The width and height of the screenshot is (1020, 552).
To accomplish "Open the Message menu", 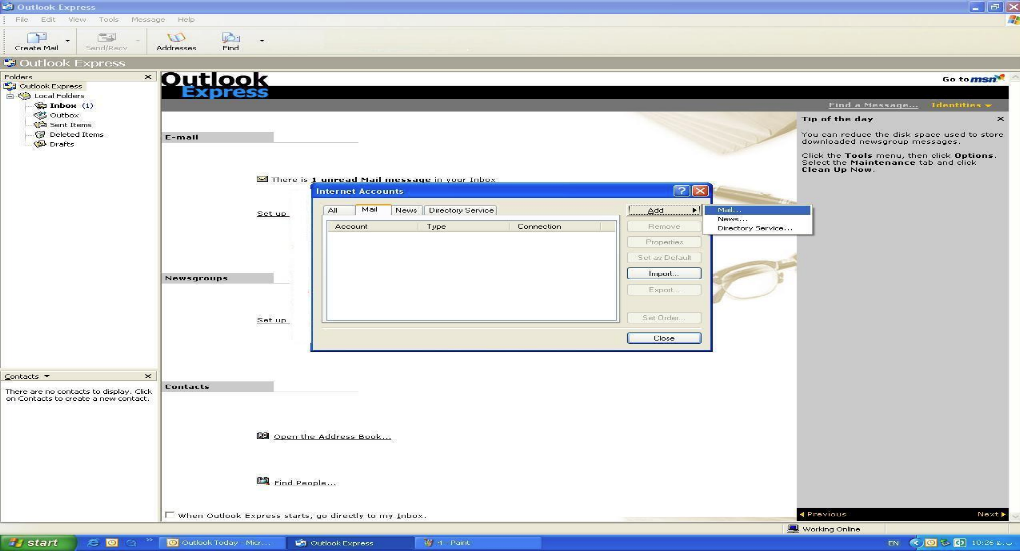I will pos(148,20).
